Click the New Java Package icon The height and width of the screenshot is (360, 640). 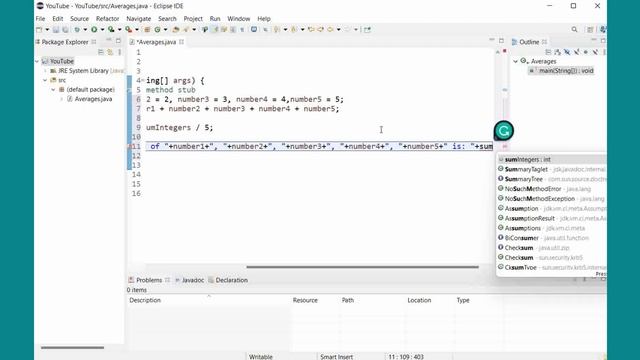(147, 29)
